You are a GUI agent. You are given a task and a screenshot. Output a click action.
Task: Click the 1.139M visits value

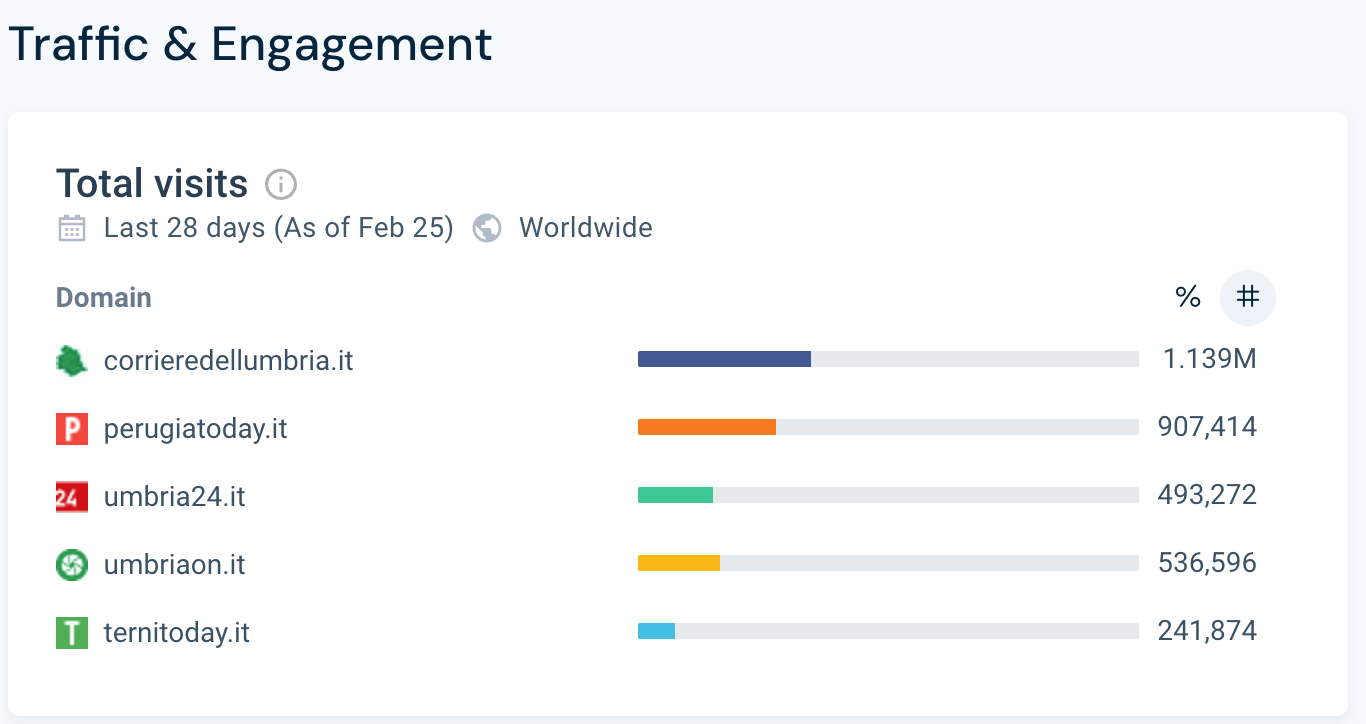pyautogui.click(x=1210, y=359)
